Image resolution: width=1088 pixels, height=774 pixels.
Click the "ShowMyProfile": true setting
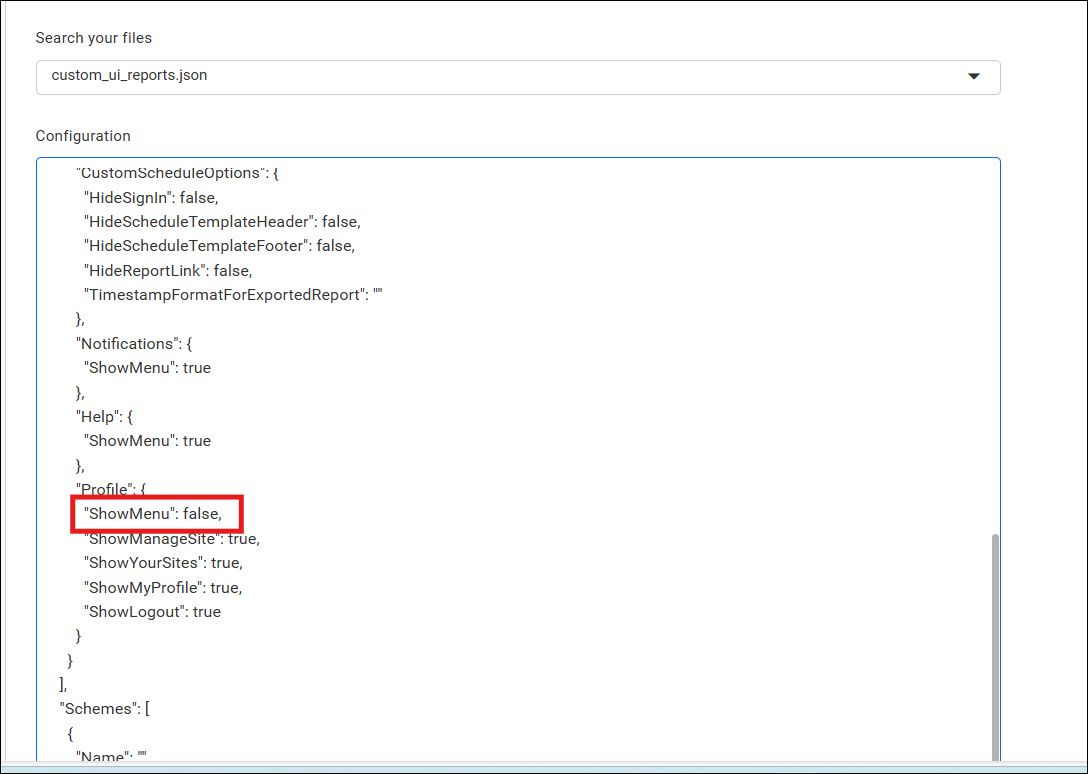(x=163, y=587)
